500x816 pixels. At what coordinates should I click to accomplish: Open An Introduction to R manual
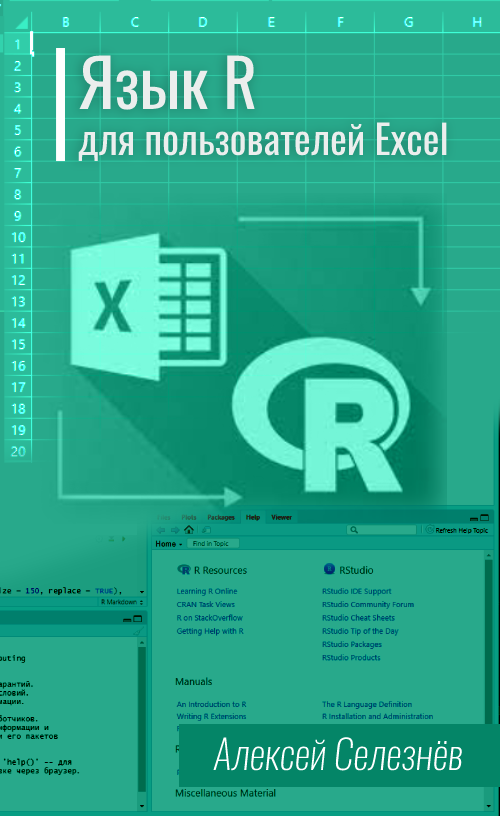click(211, 704)
